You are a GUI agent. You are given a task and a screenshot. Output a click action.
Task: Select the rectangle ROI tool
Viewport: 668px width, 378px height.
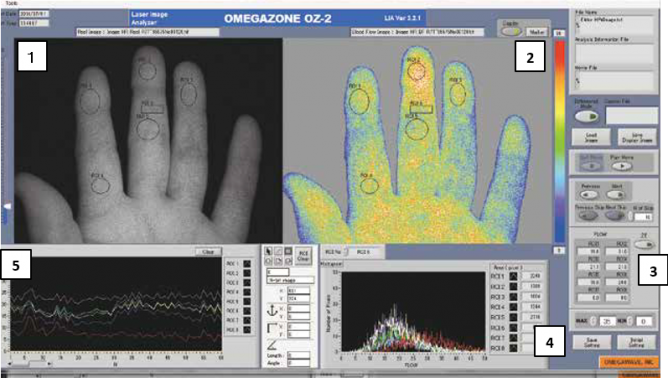click(288, 251)
